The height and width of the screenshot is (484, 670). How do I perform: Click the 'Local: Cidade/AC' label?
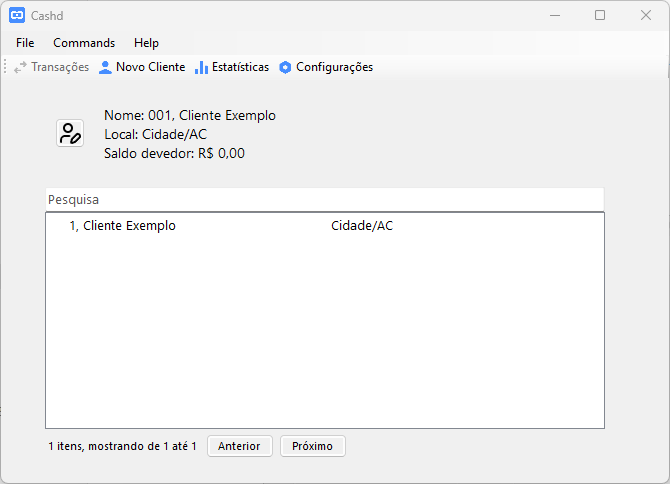tap(156, 134)
